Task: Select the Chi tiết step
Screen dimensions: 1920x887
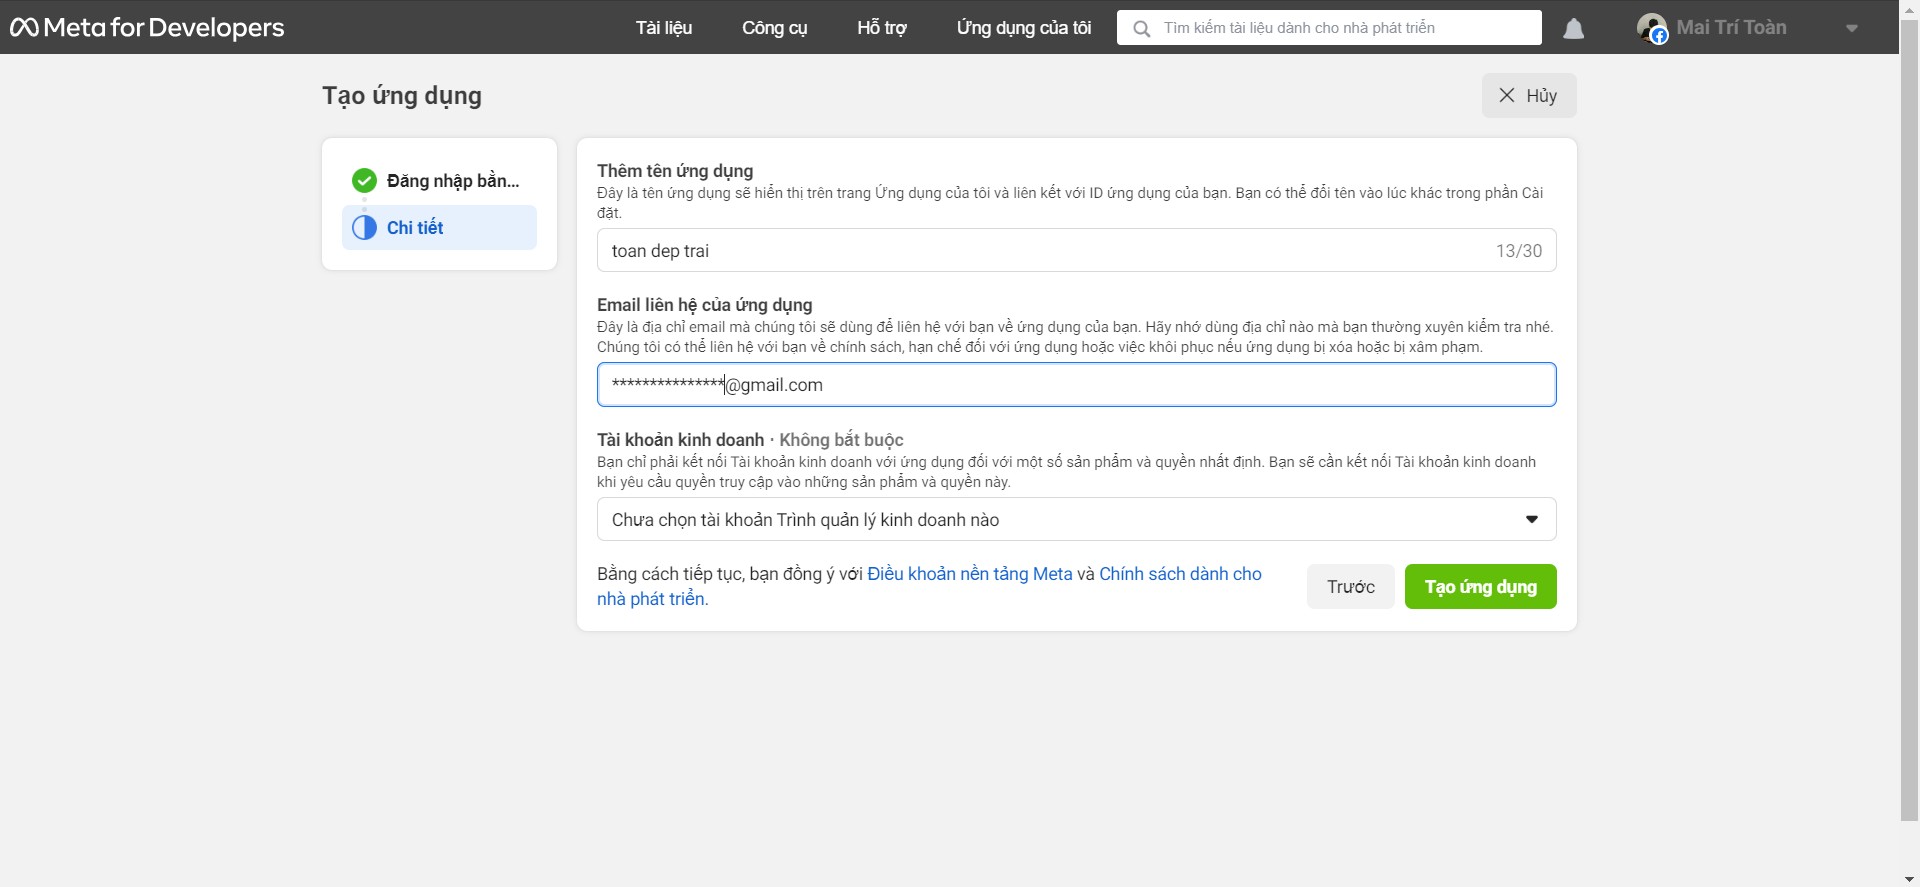Action: pyautogui.click(x=439, y=228)
